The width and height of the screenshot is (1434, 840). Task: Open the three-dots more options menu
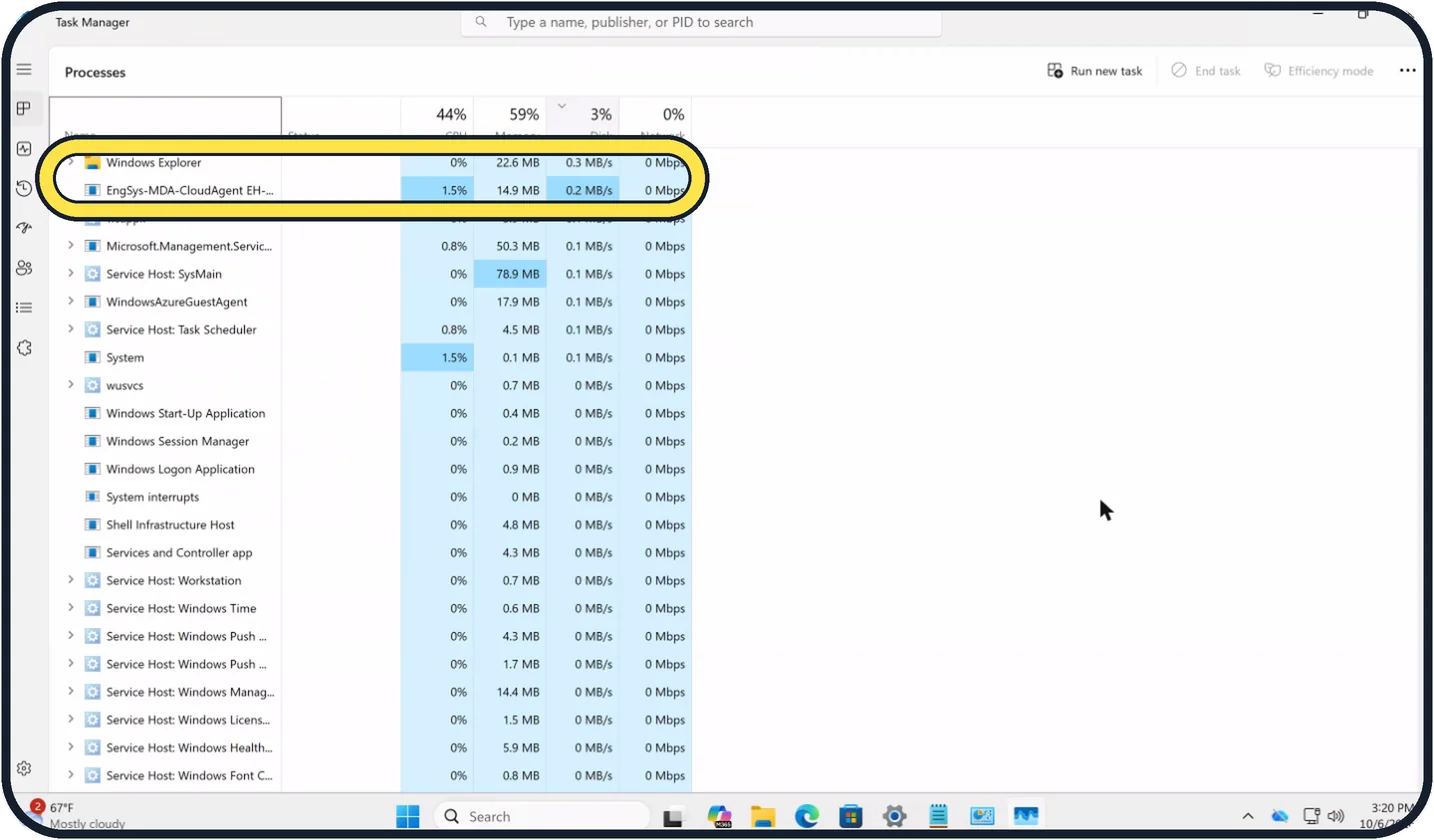pos(1408,71)
